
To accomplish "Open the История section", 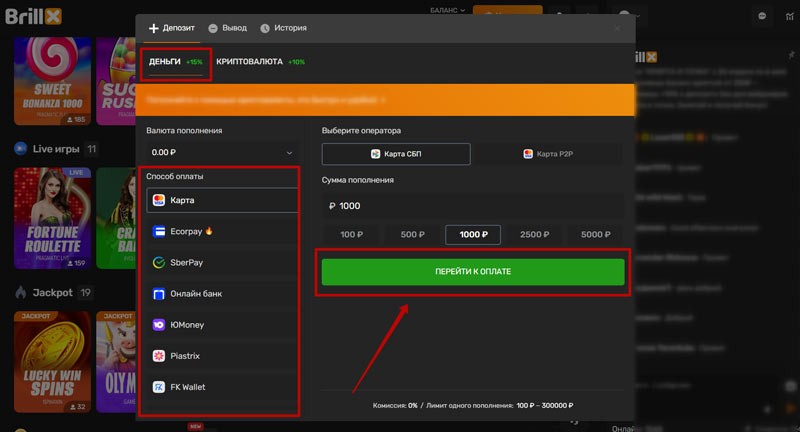I will click(283, 28).
